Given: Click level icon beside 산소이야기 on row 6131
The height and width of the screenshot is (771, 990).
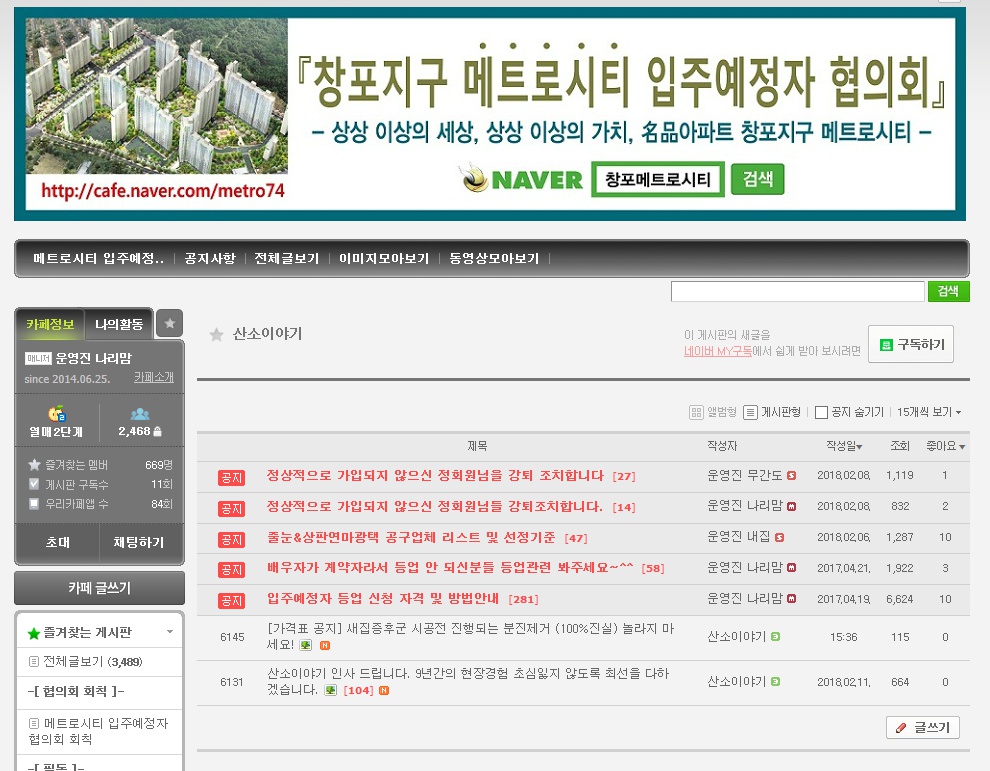Looking at the screenshot, I should coord(775,682).
